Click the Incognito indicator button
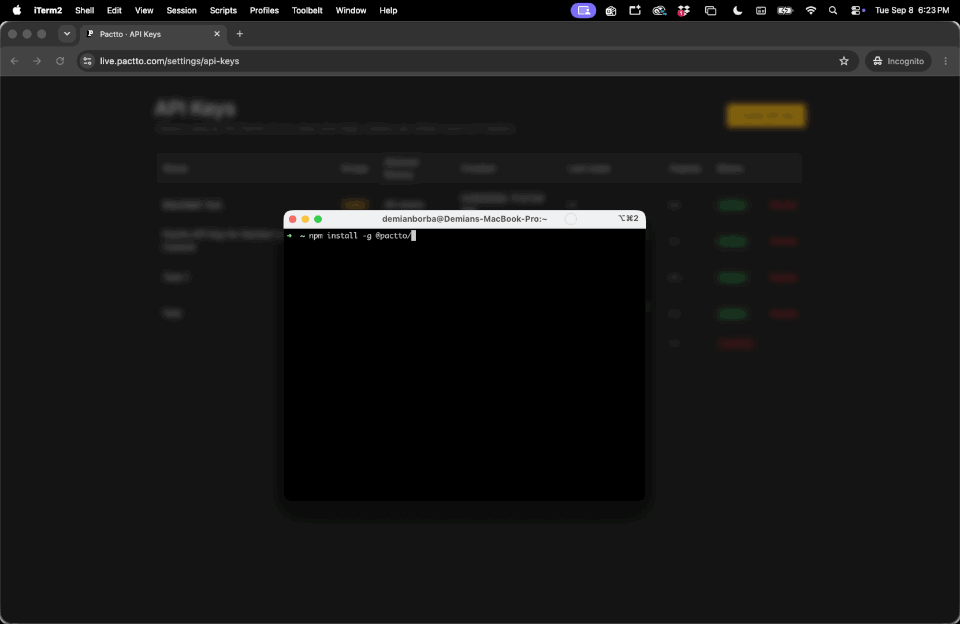This screenshot has width=960, height=624. pos(898,61)
